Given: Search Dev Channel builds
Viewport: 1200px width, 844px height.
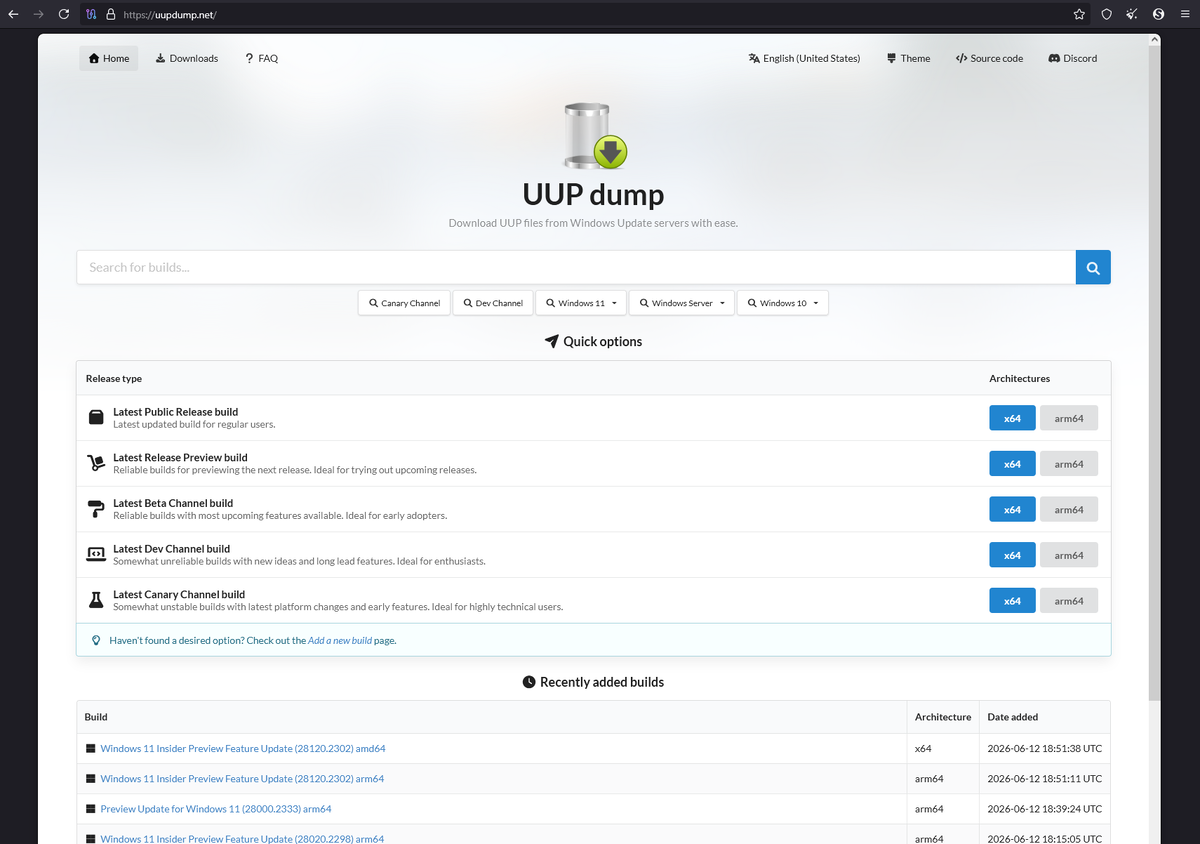Looking at the screenshot, I should tap(493, 303).
